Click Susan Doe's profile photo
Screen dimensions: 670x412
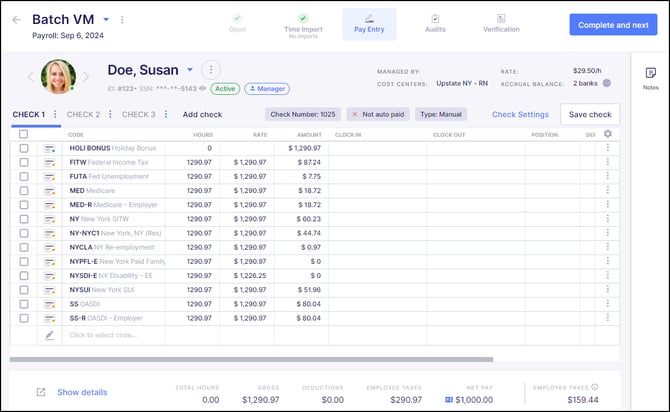click(59, 77)
